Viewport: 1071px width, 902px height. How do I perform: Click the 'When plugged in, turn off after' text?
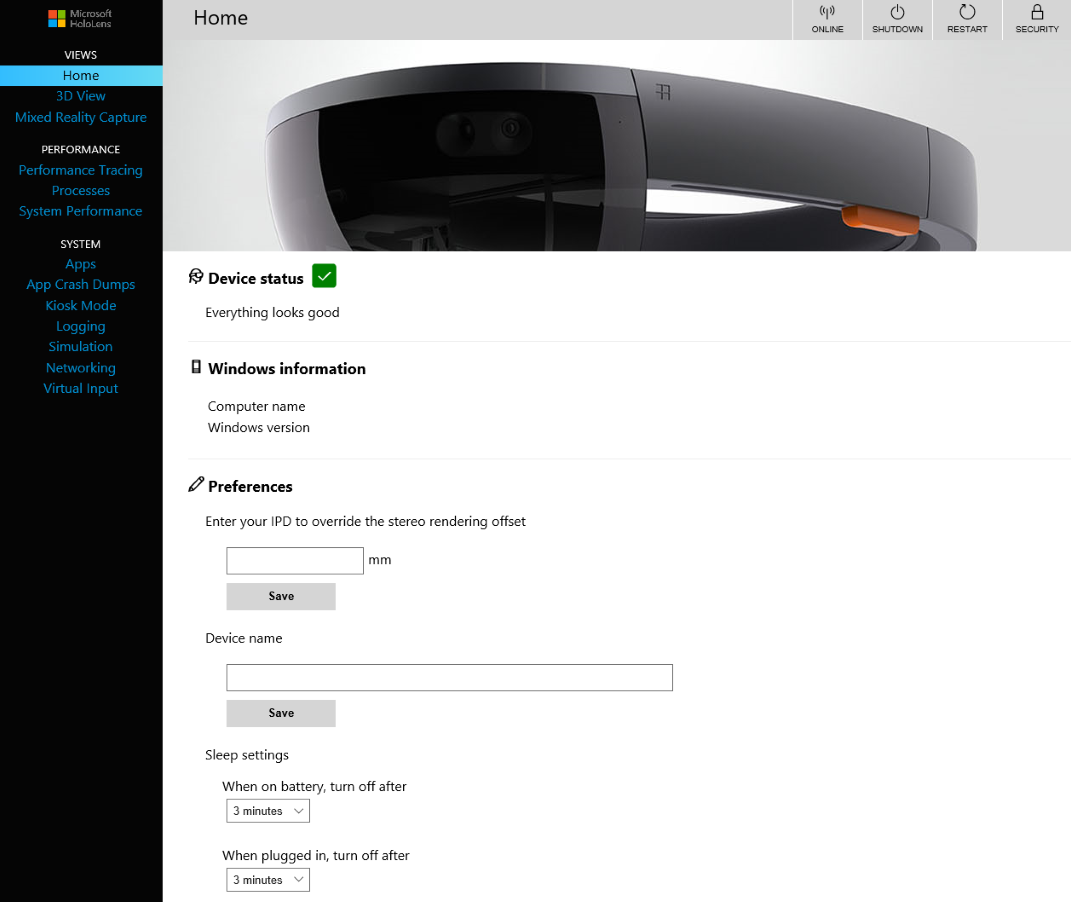pyautogui.click(x=316, y=856)
